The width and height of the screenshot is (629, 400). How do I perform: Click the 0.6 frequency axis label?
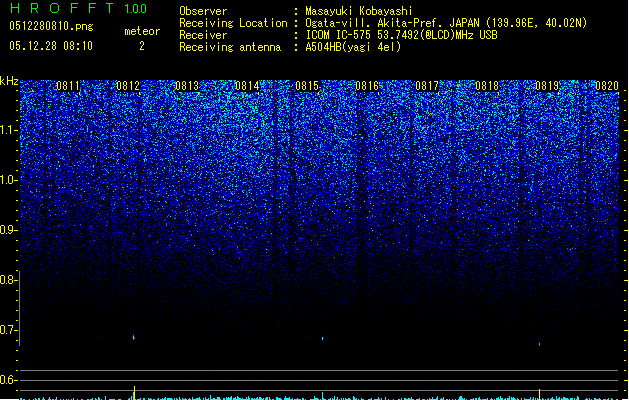tap(8, 380)
